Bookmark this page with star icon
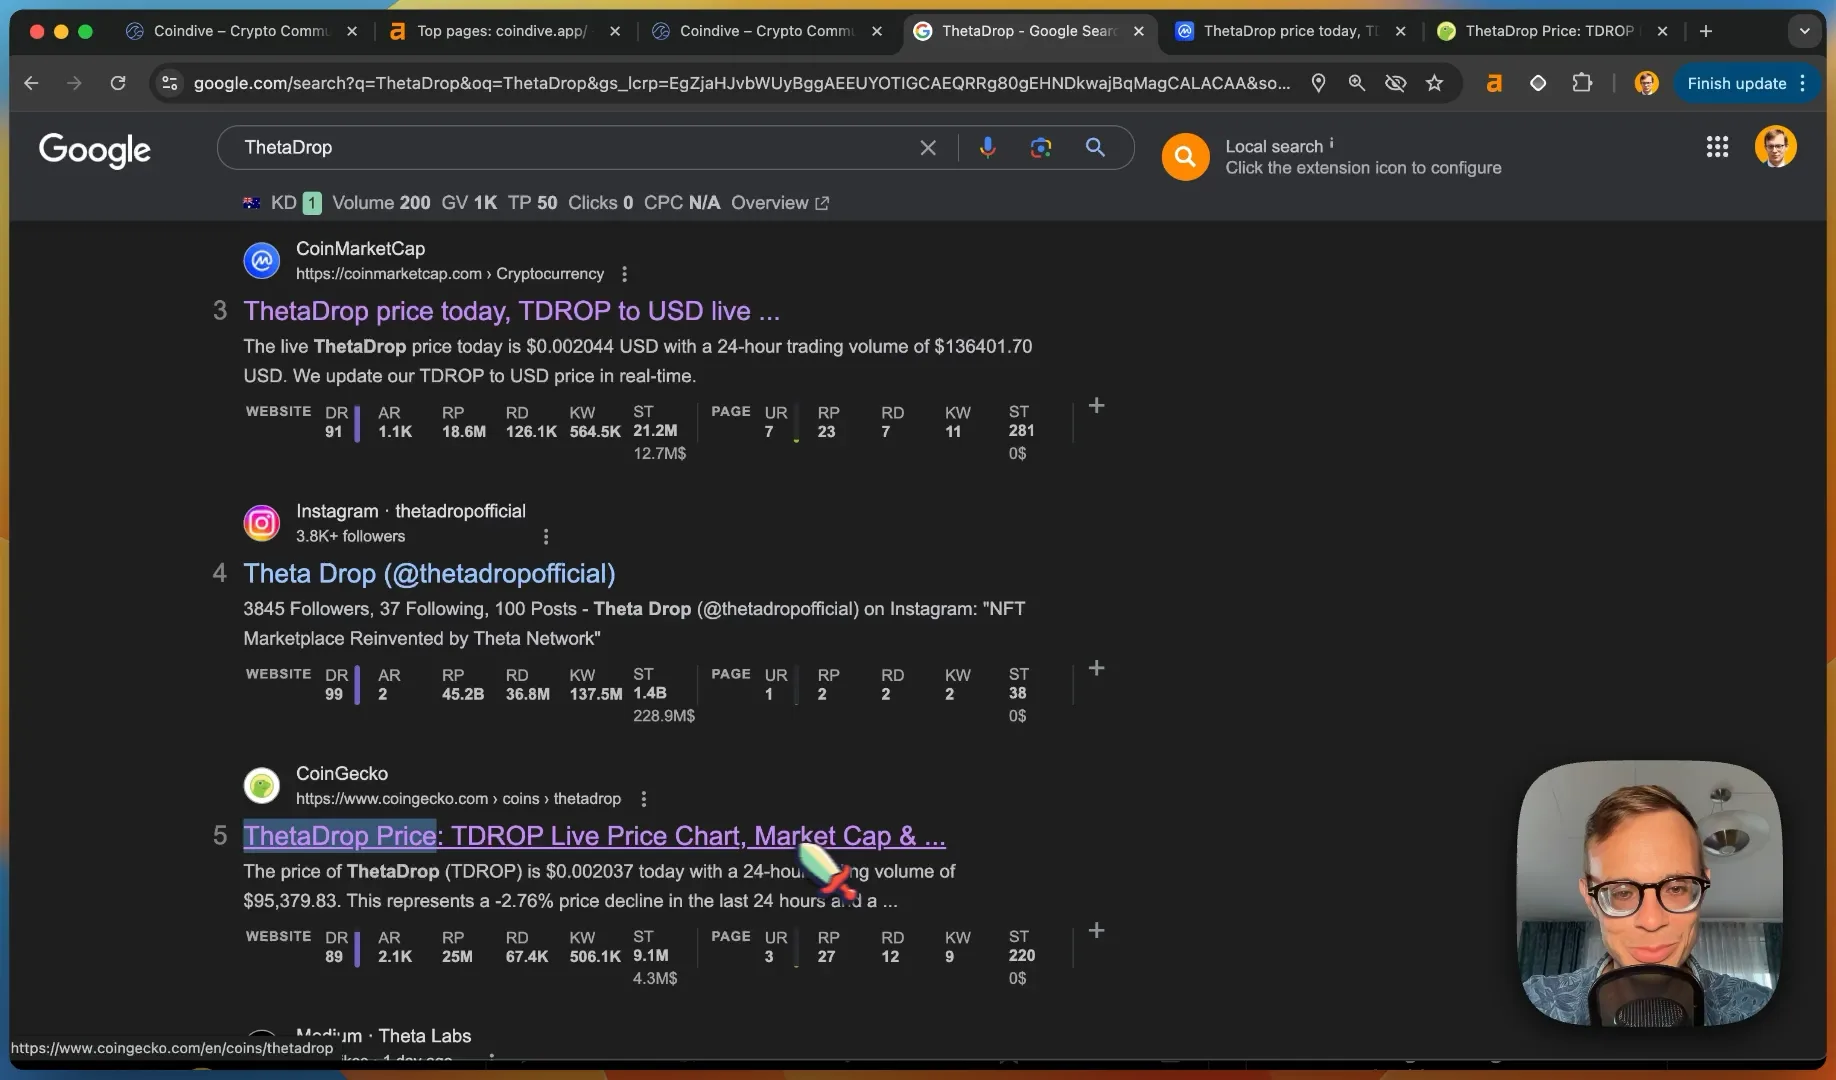Viewport: 1836px width, 1080px height. coord(1434,83)
